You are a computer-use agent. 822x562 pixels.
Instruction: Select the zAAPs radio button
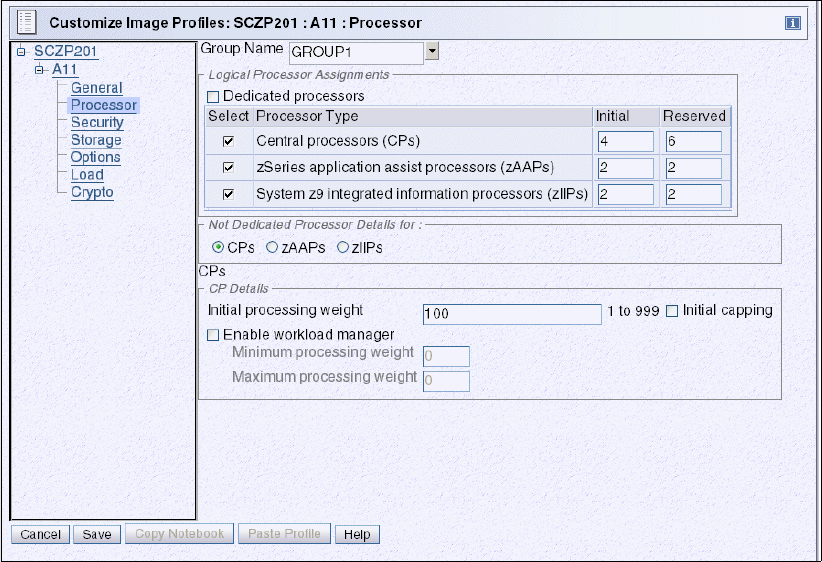click(x=272, y=247)
